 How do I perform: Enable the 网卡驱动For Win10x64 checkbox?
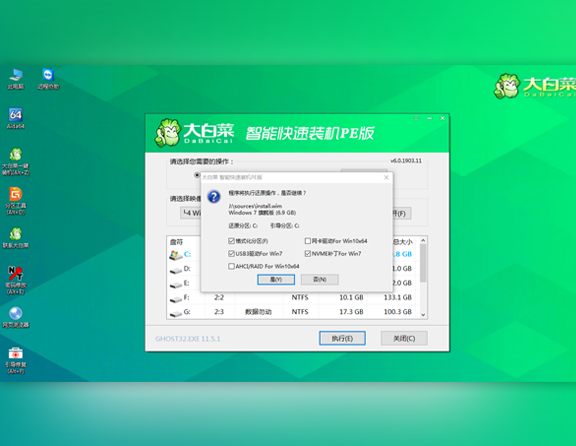point(308,241)
